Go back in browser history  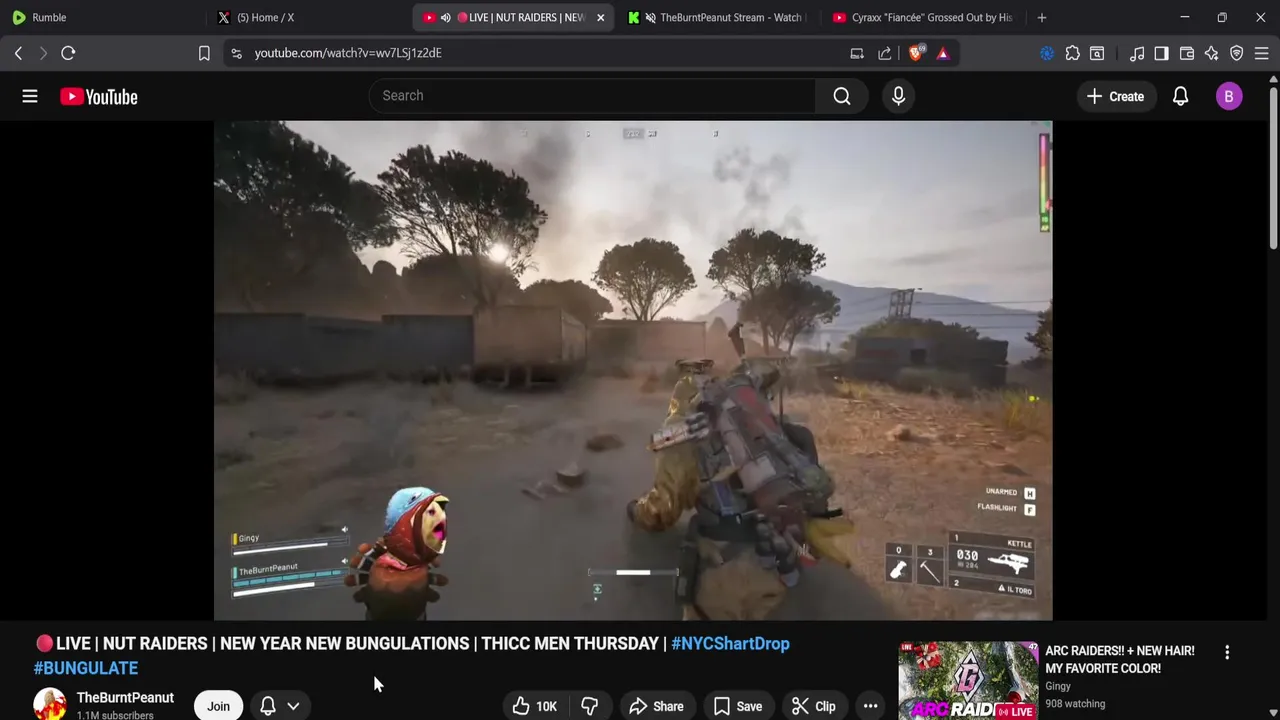pos(18,53)
